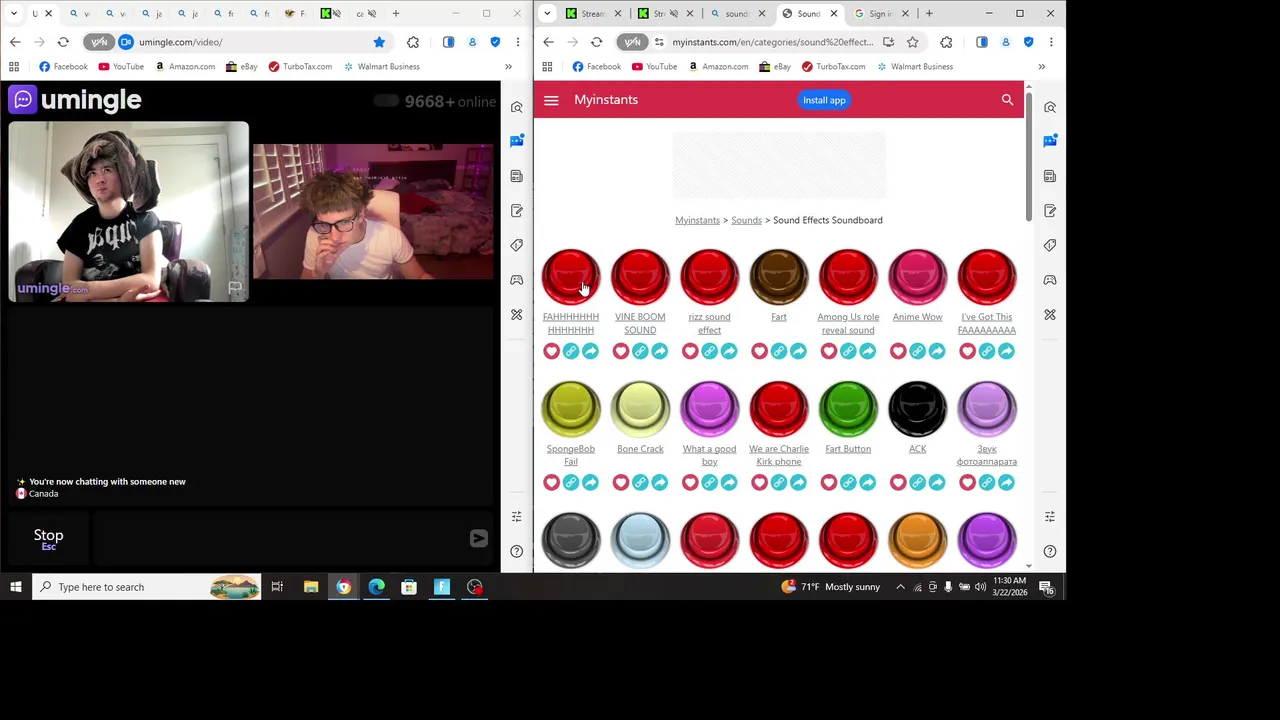Viewport: 1280px width, 720px height.
Task: Open the Myinstants breadcrumb link
Action: point(697,220)
